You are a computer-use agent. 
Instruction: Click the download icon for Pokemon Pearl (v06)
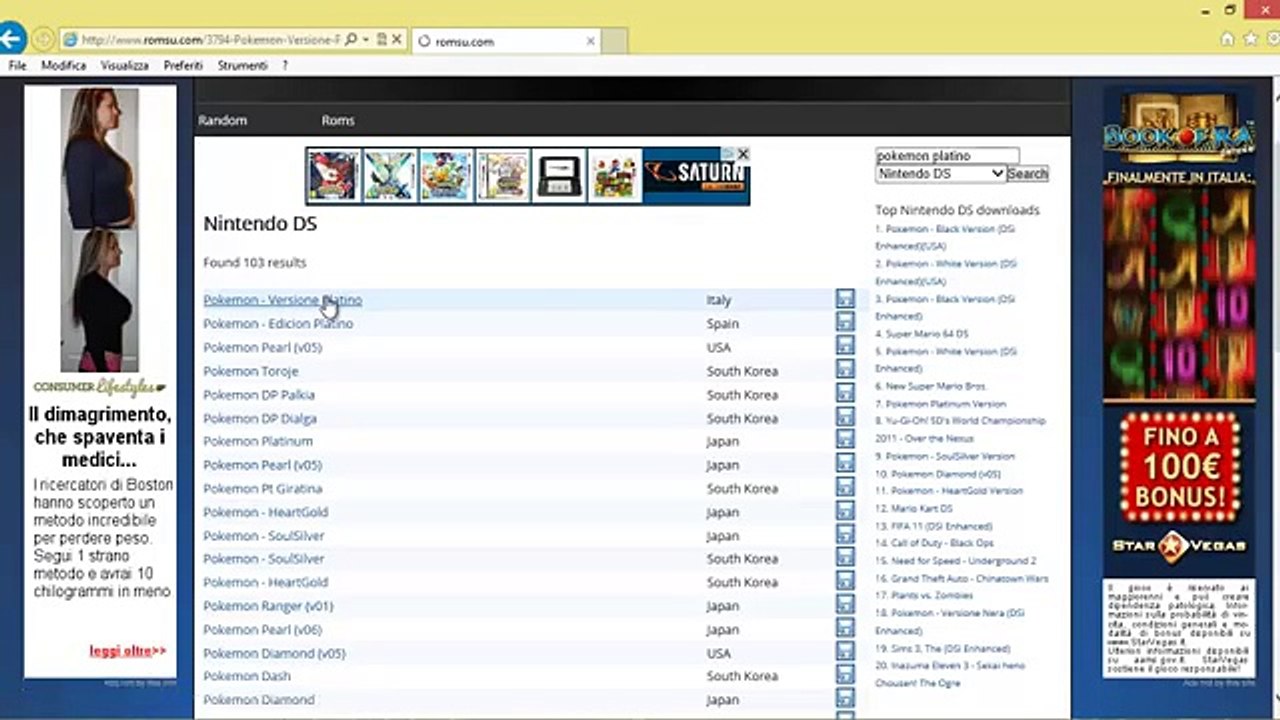[845, 628]
